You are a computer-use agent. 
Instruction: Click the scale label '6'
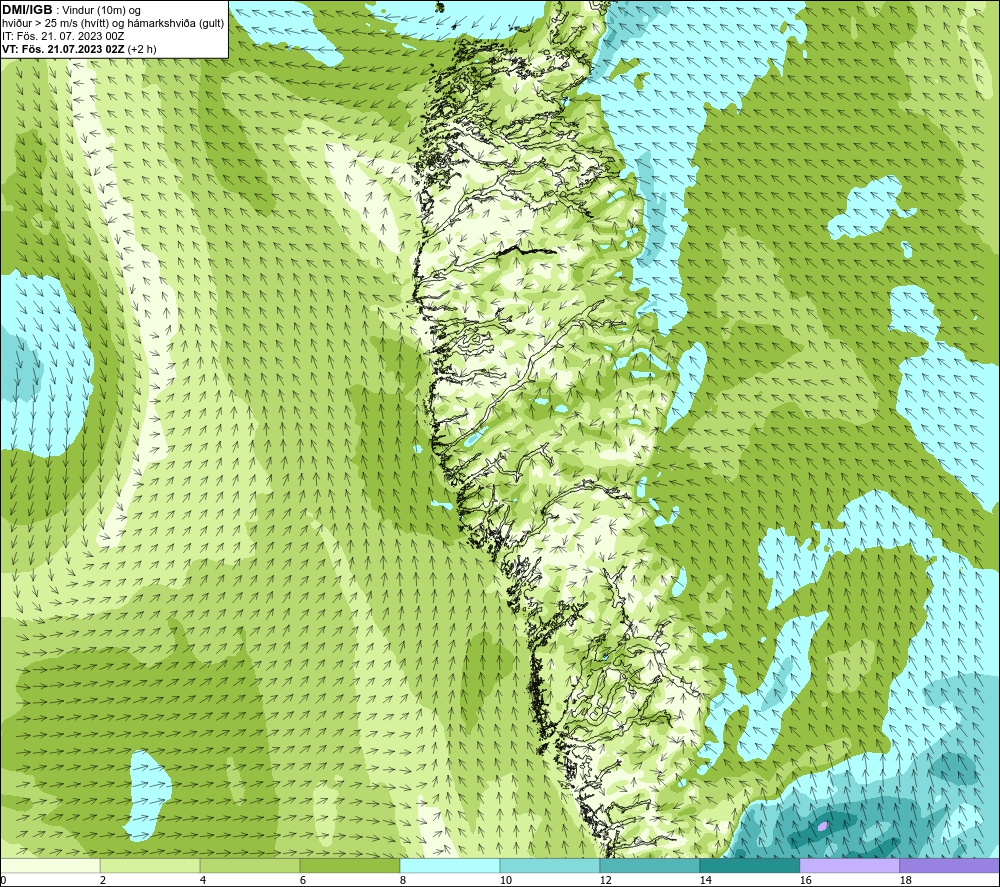tap(302, 881)
